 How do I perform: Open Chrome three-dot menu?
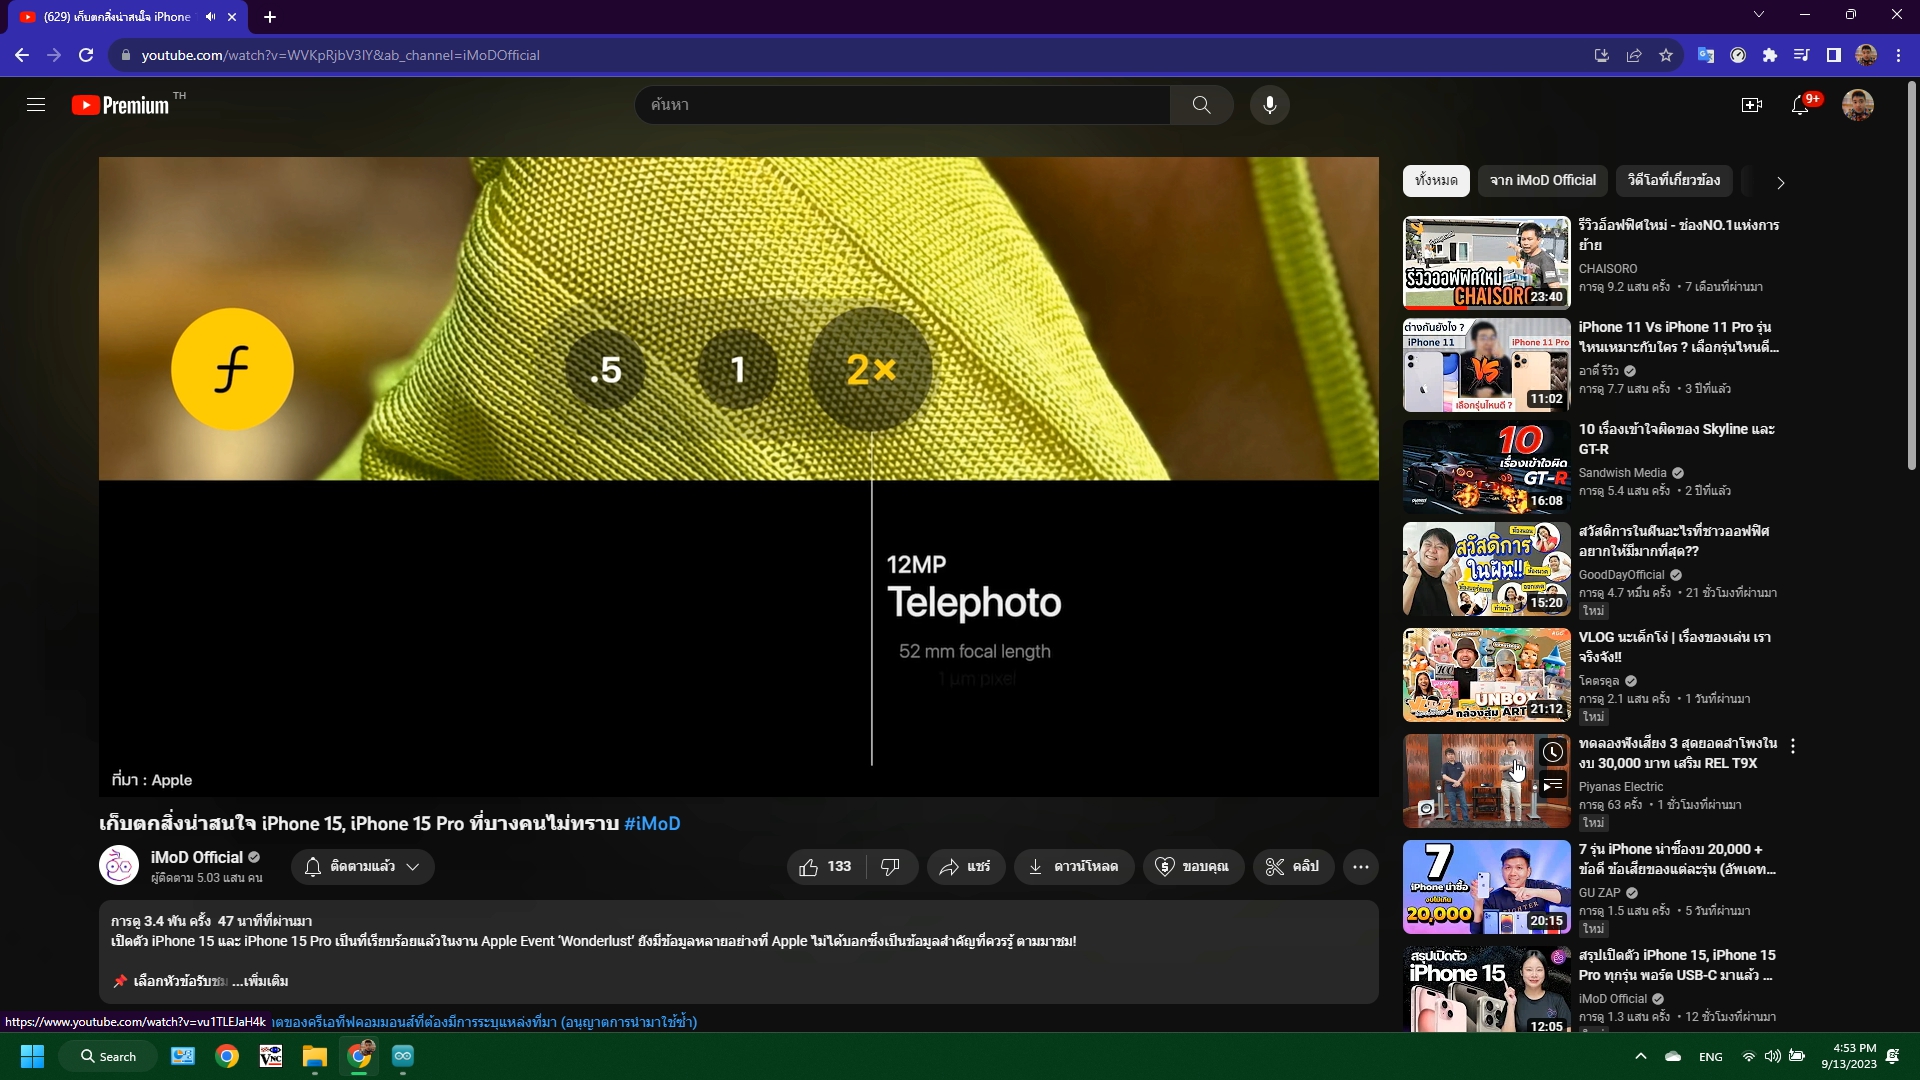(x=1898, y=55)
